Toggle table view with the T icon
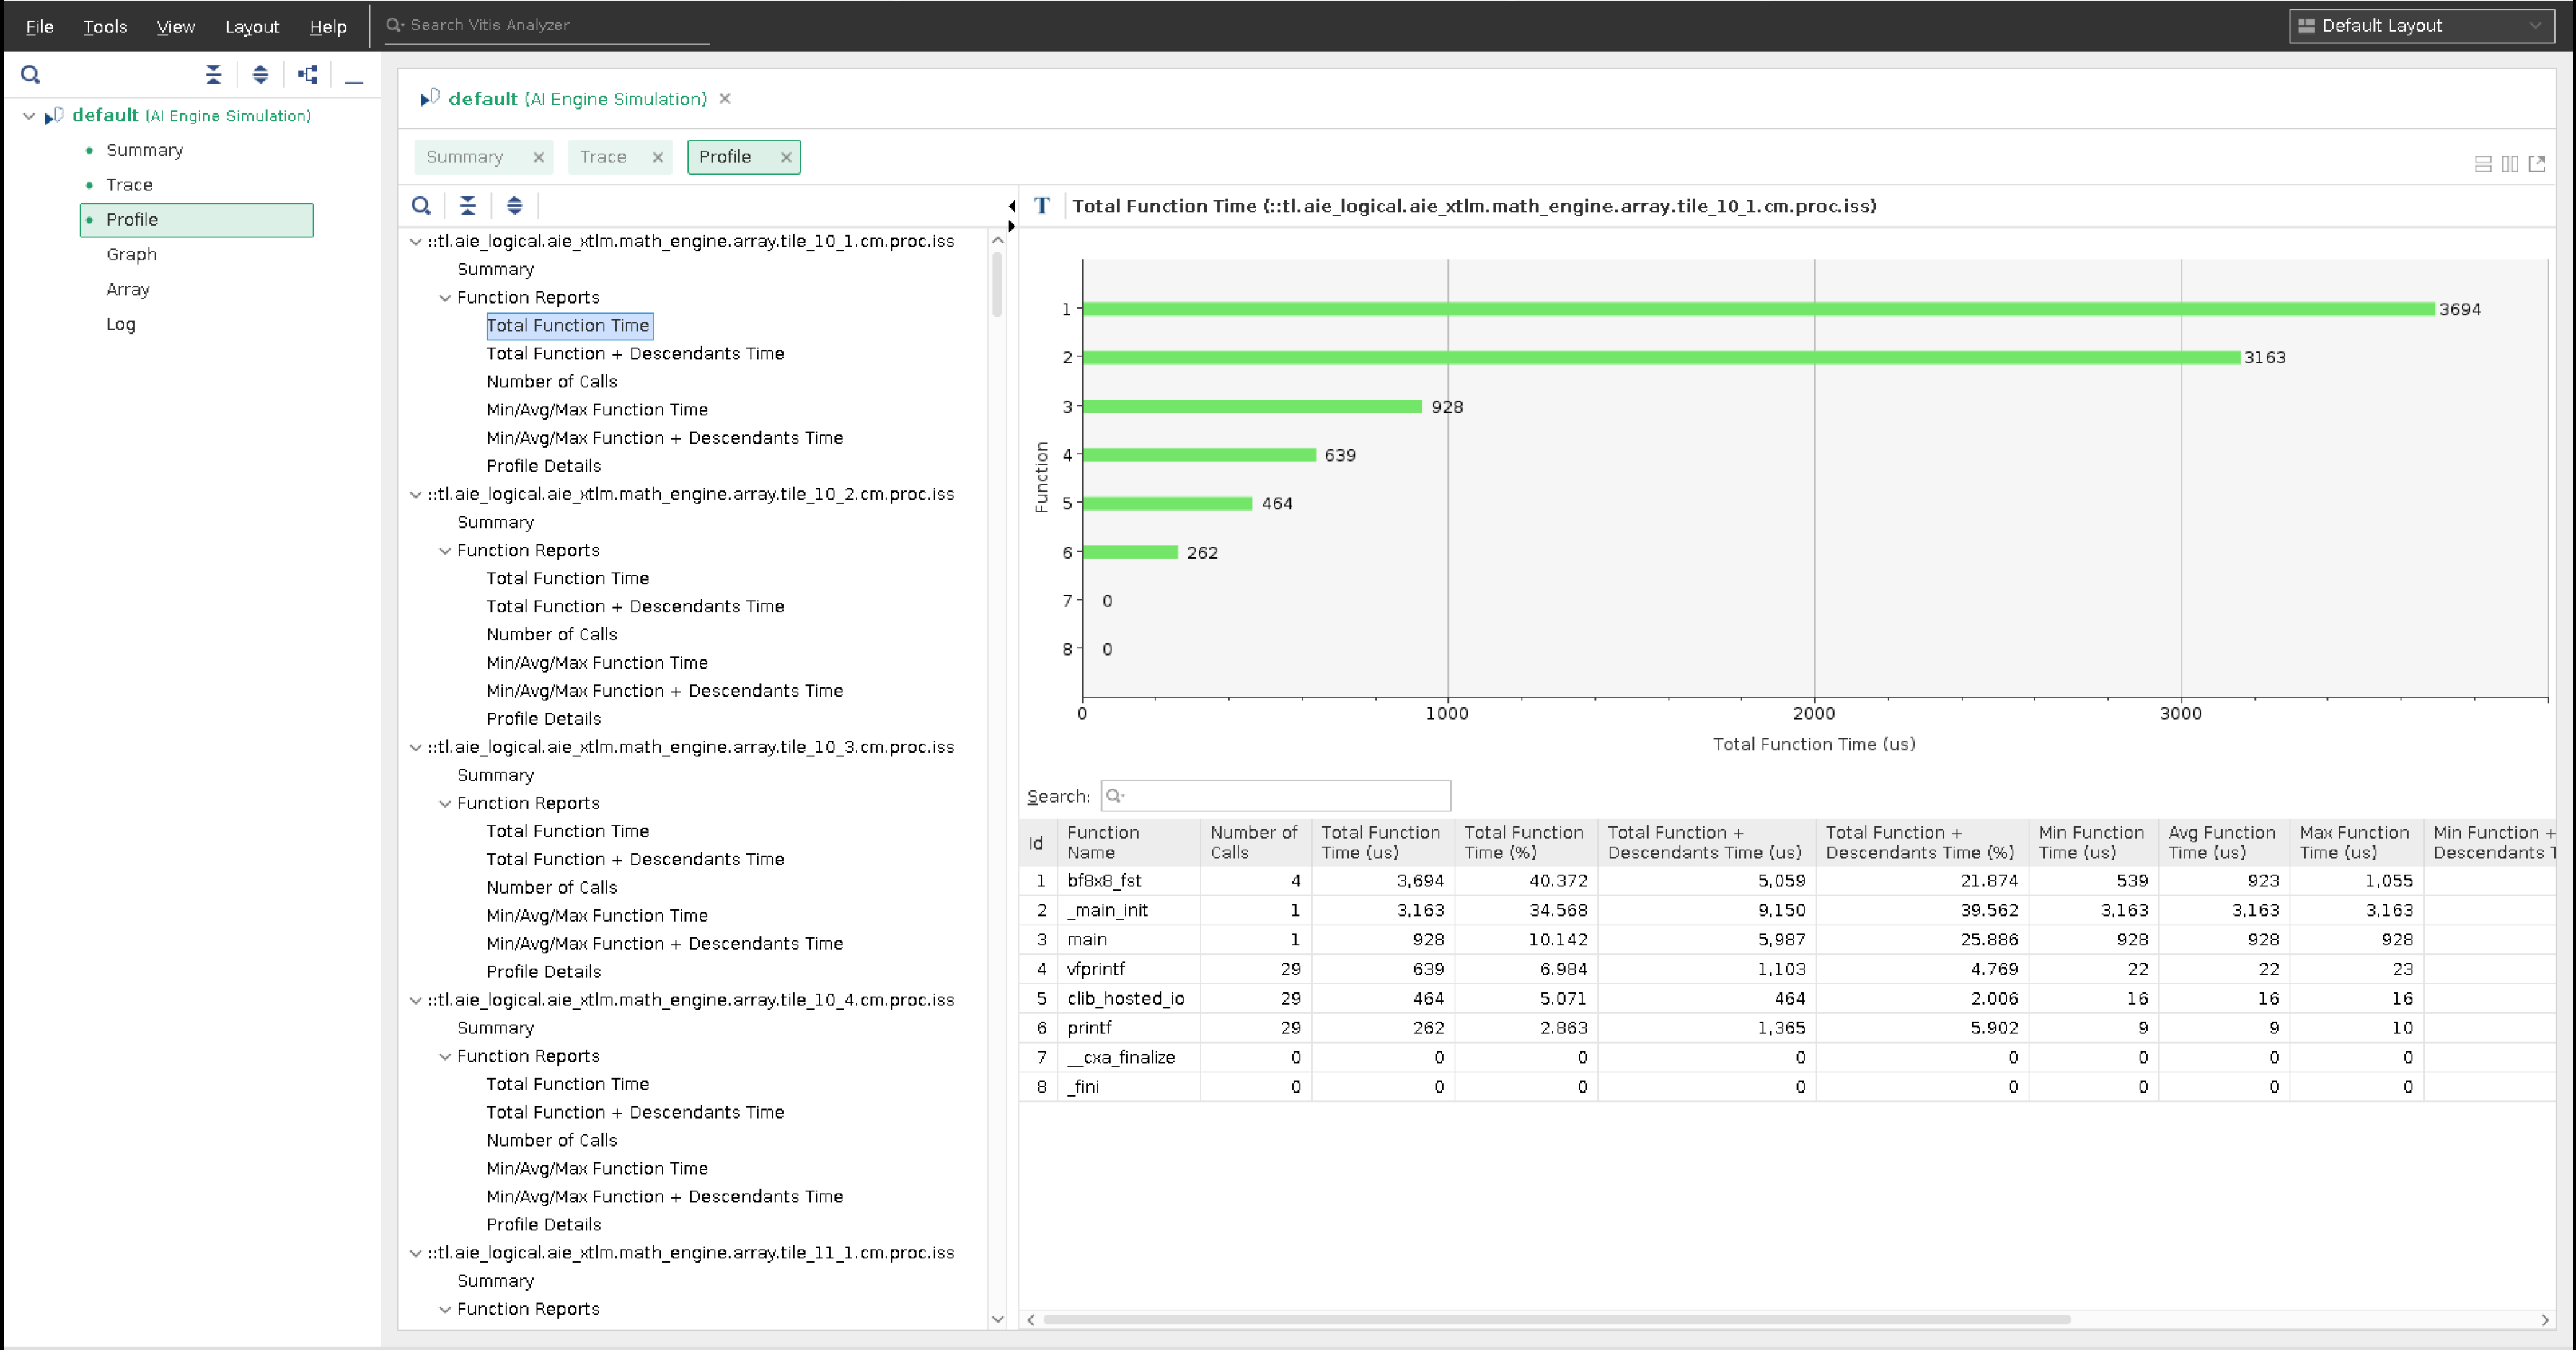 click(x=1042, y=206)
